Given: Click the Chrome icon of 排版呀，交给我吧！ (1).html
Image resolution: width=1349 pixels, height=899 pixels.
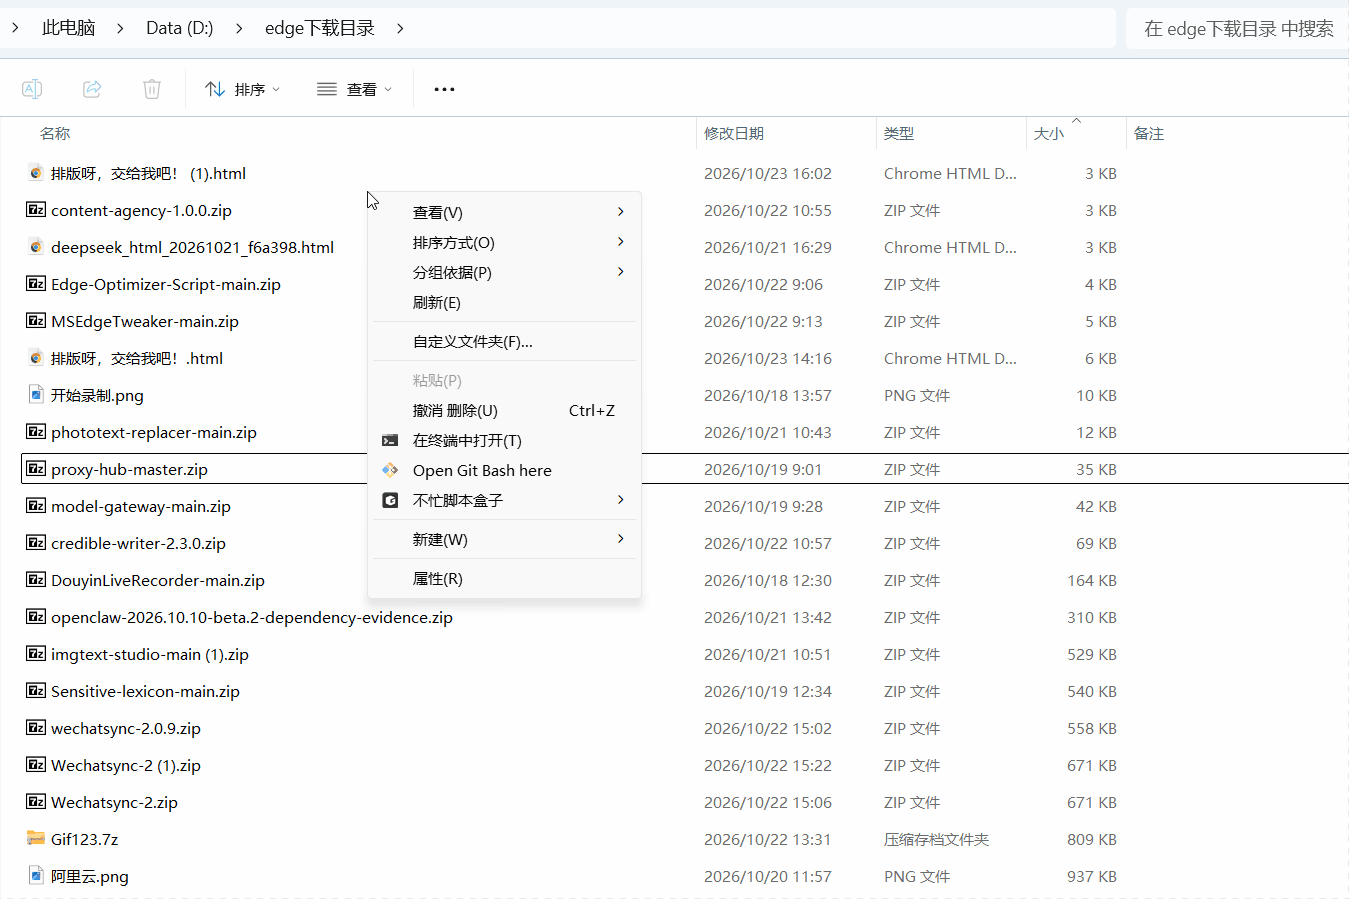Looking at the screenshot, I should point(36,173).
